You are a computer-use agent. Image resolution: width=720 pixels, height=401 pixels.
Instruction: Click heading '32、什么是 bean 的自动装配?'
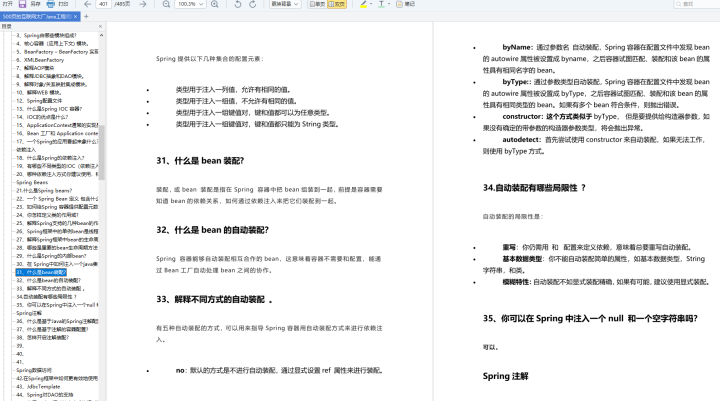212,230
